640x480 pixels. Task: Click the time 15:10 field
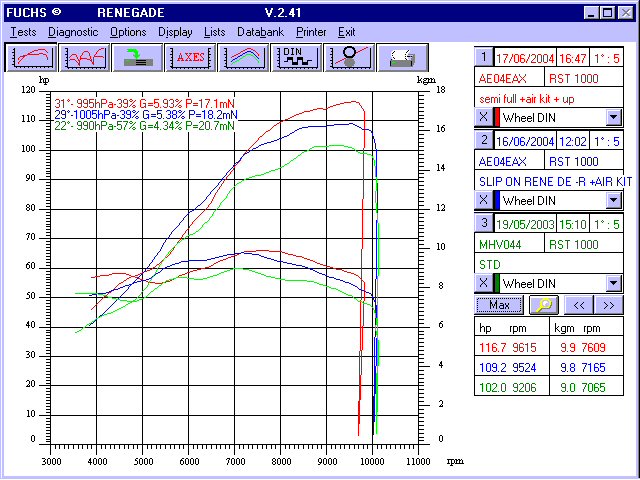click(573, 224)
